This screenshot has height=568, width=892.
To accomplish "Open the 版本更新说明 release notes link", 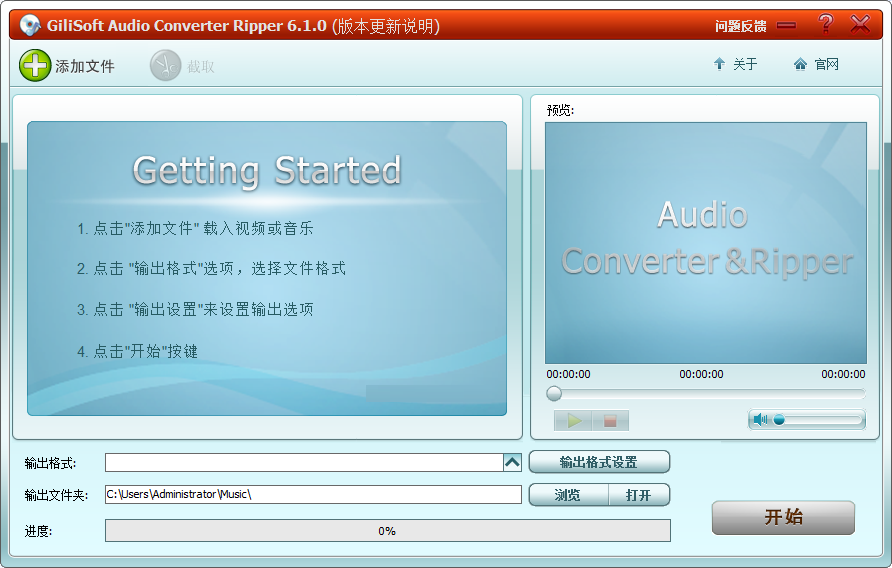I will [x=386, y=26].
